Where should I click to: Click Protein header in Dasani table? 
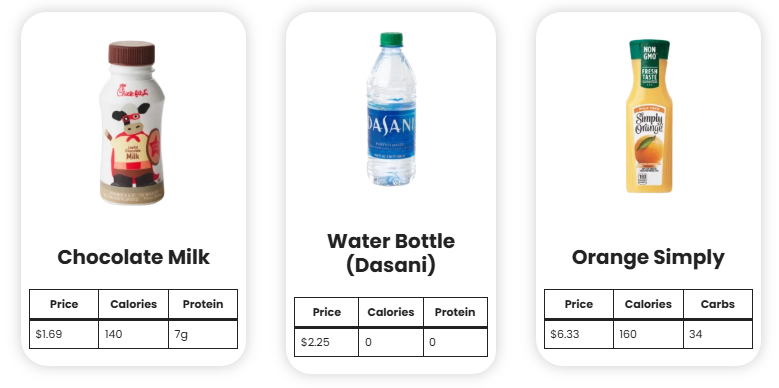coord(455,312)
